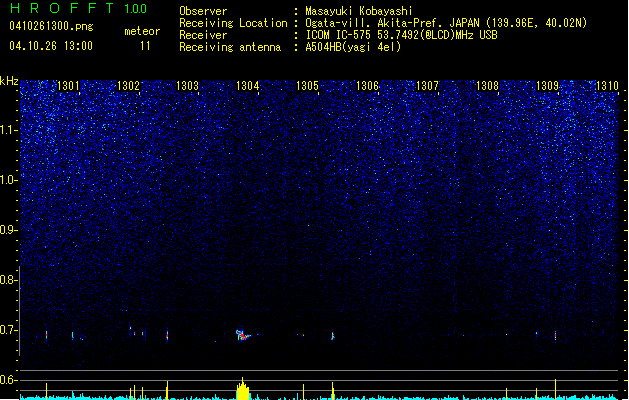
Task: Click the large meteor echo near 1304
Action: [243, 335]
